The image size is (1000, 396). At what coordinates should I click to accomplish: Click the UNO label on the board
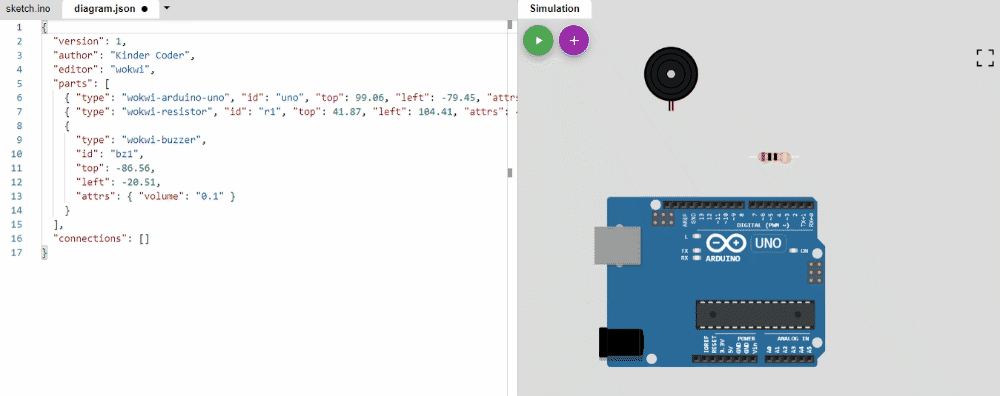point(768,242)
